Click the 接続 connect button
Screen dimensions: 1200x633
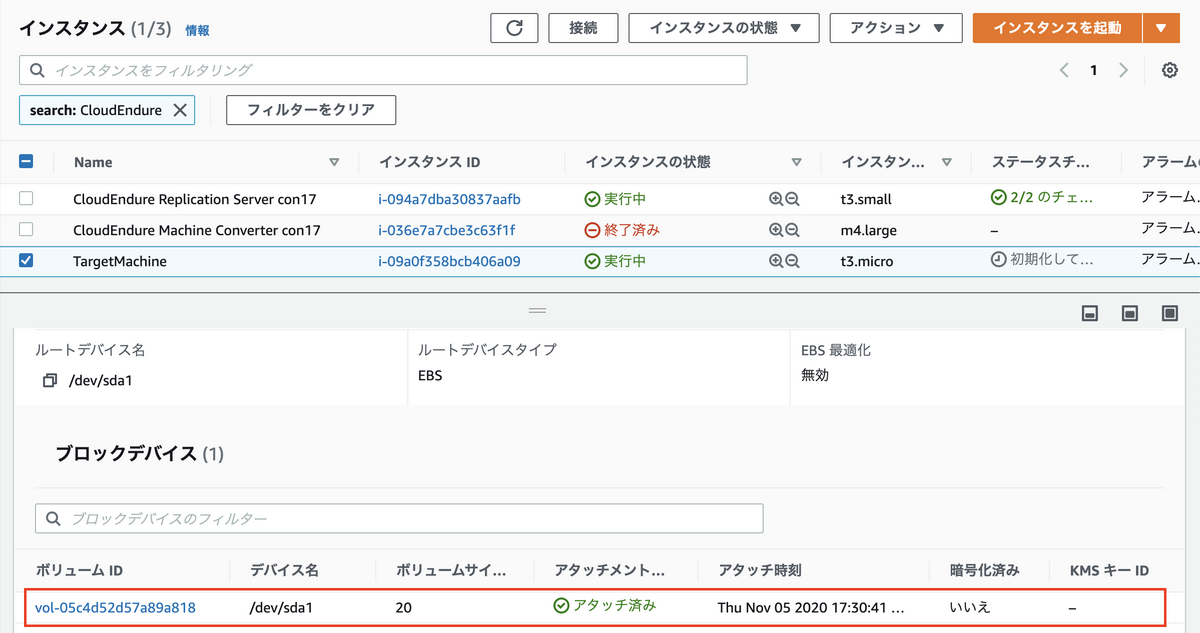[583, 28]
